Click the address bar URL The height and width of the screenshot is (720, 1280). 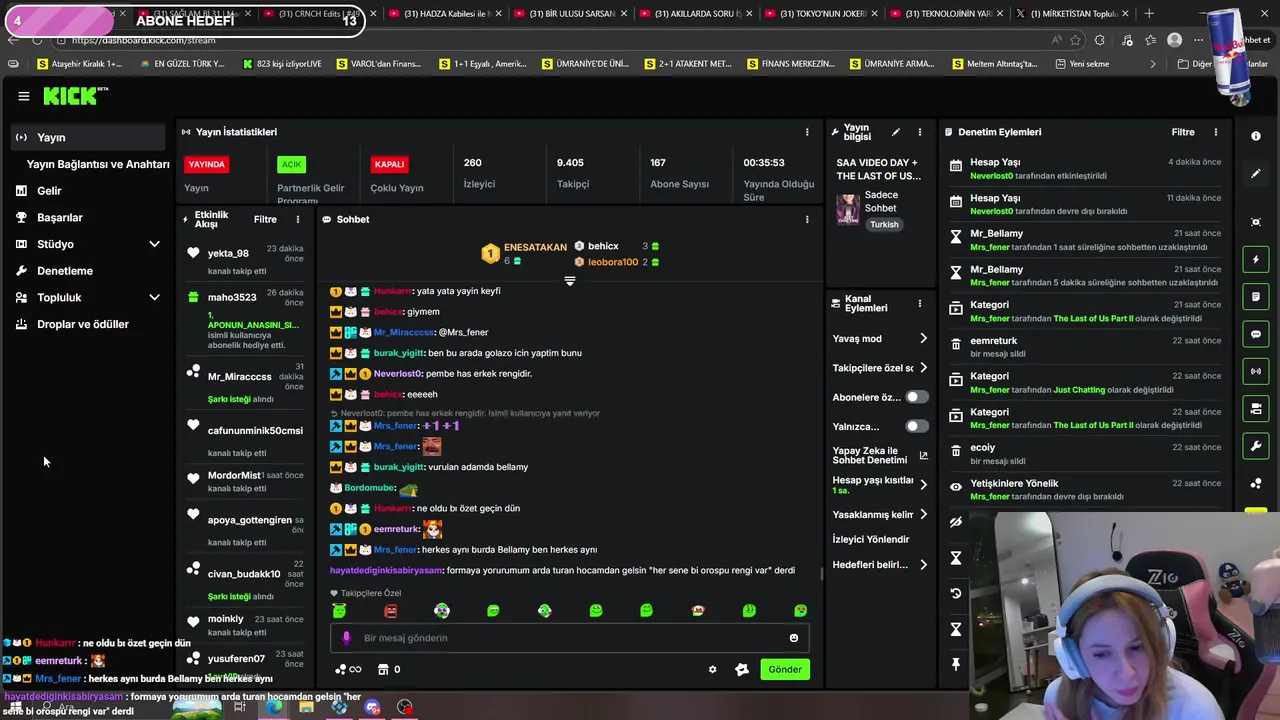coord(144,40)
